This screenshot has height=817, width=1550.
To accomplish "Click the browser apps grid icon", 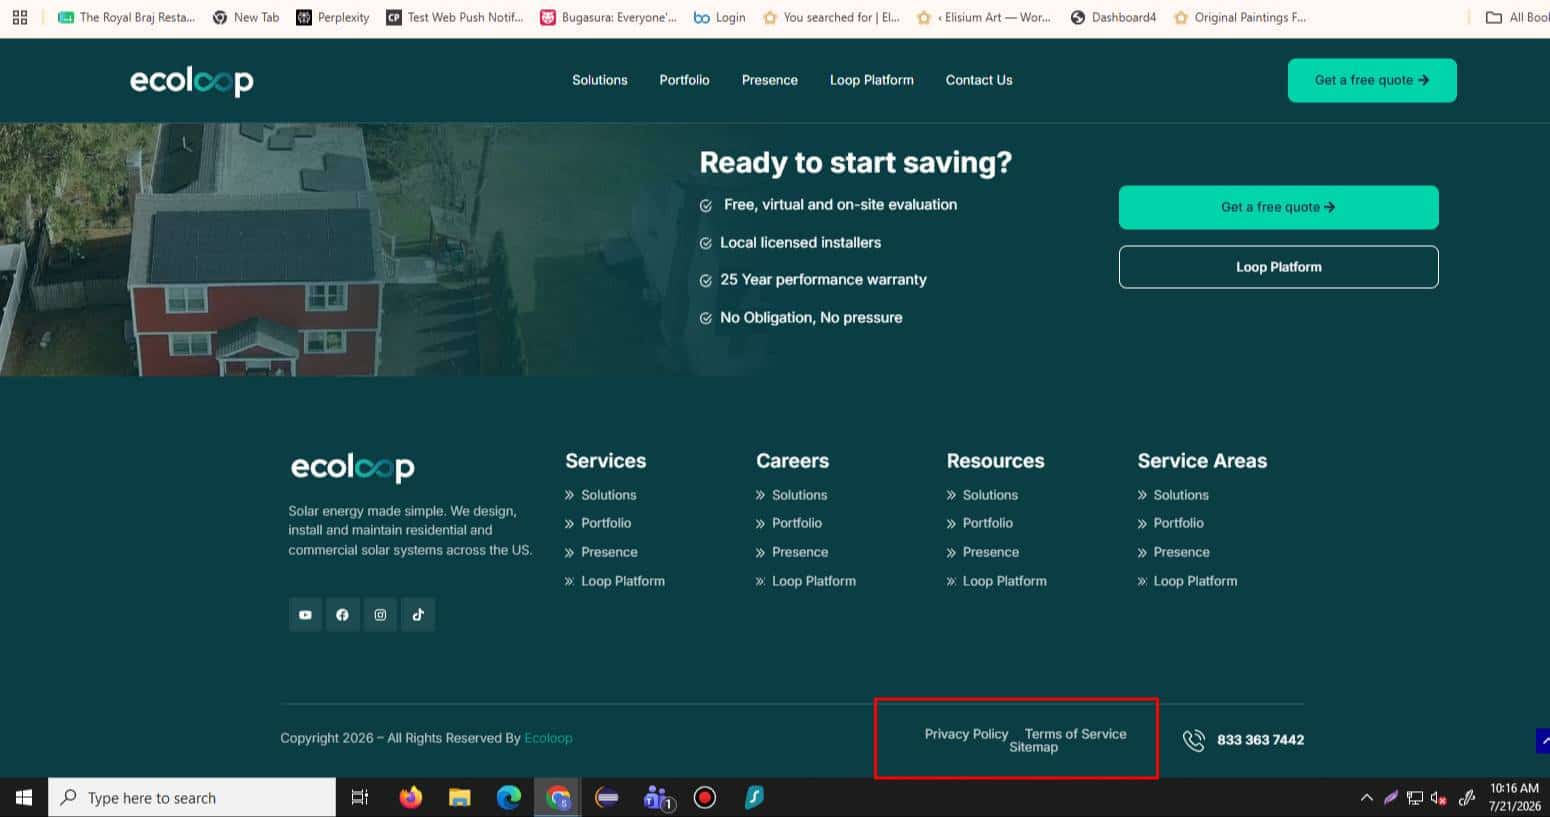I will click(x=20, y=17).
